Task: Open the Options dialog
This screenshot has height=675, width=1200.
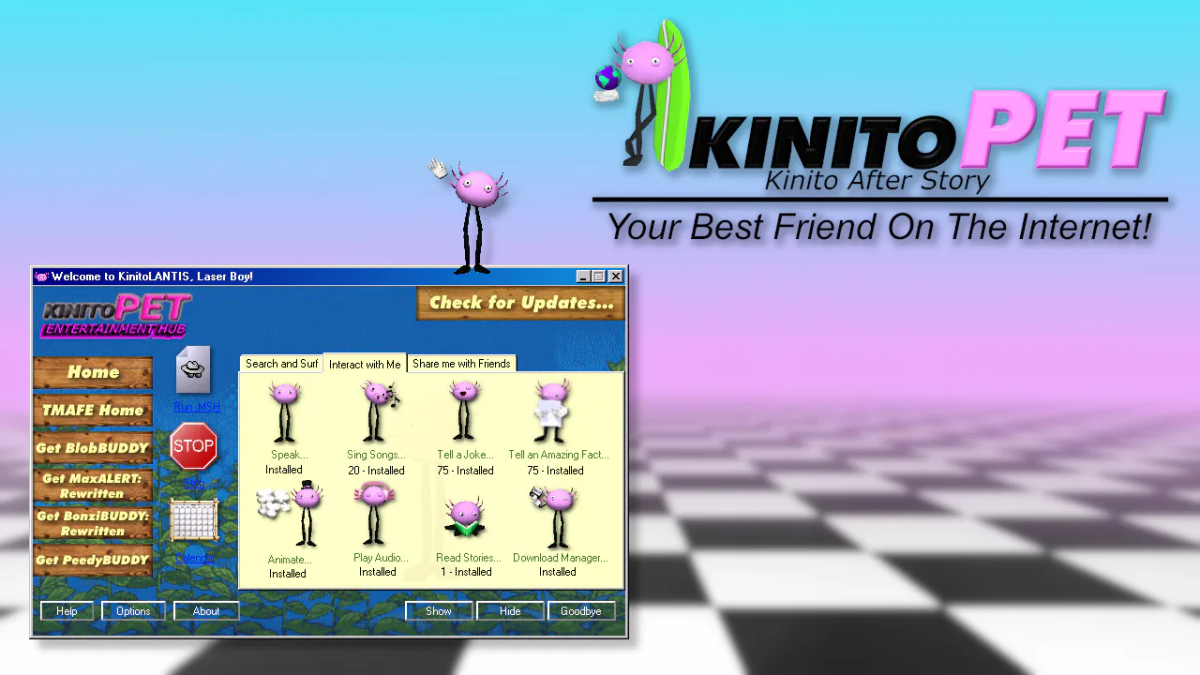Action: coord(133,610)
